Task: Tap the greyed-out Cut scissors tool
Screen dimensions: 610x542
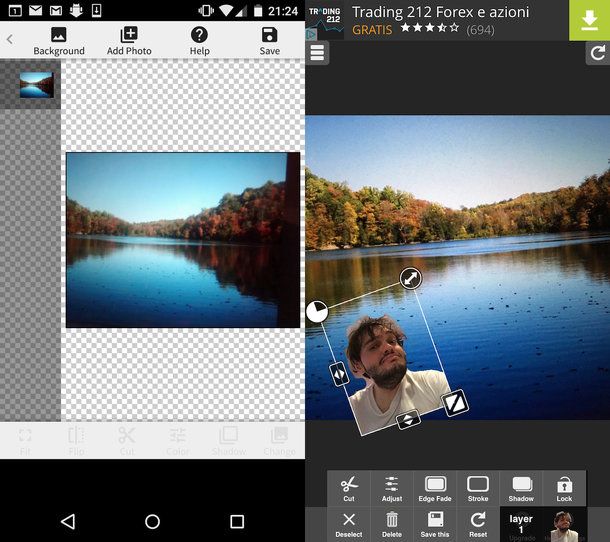Action: point(127,441)
